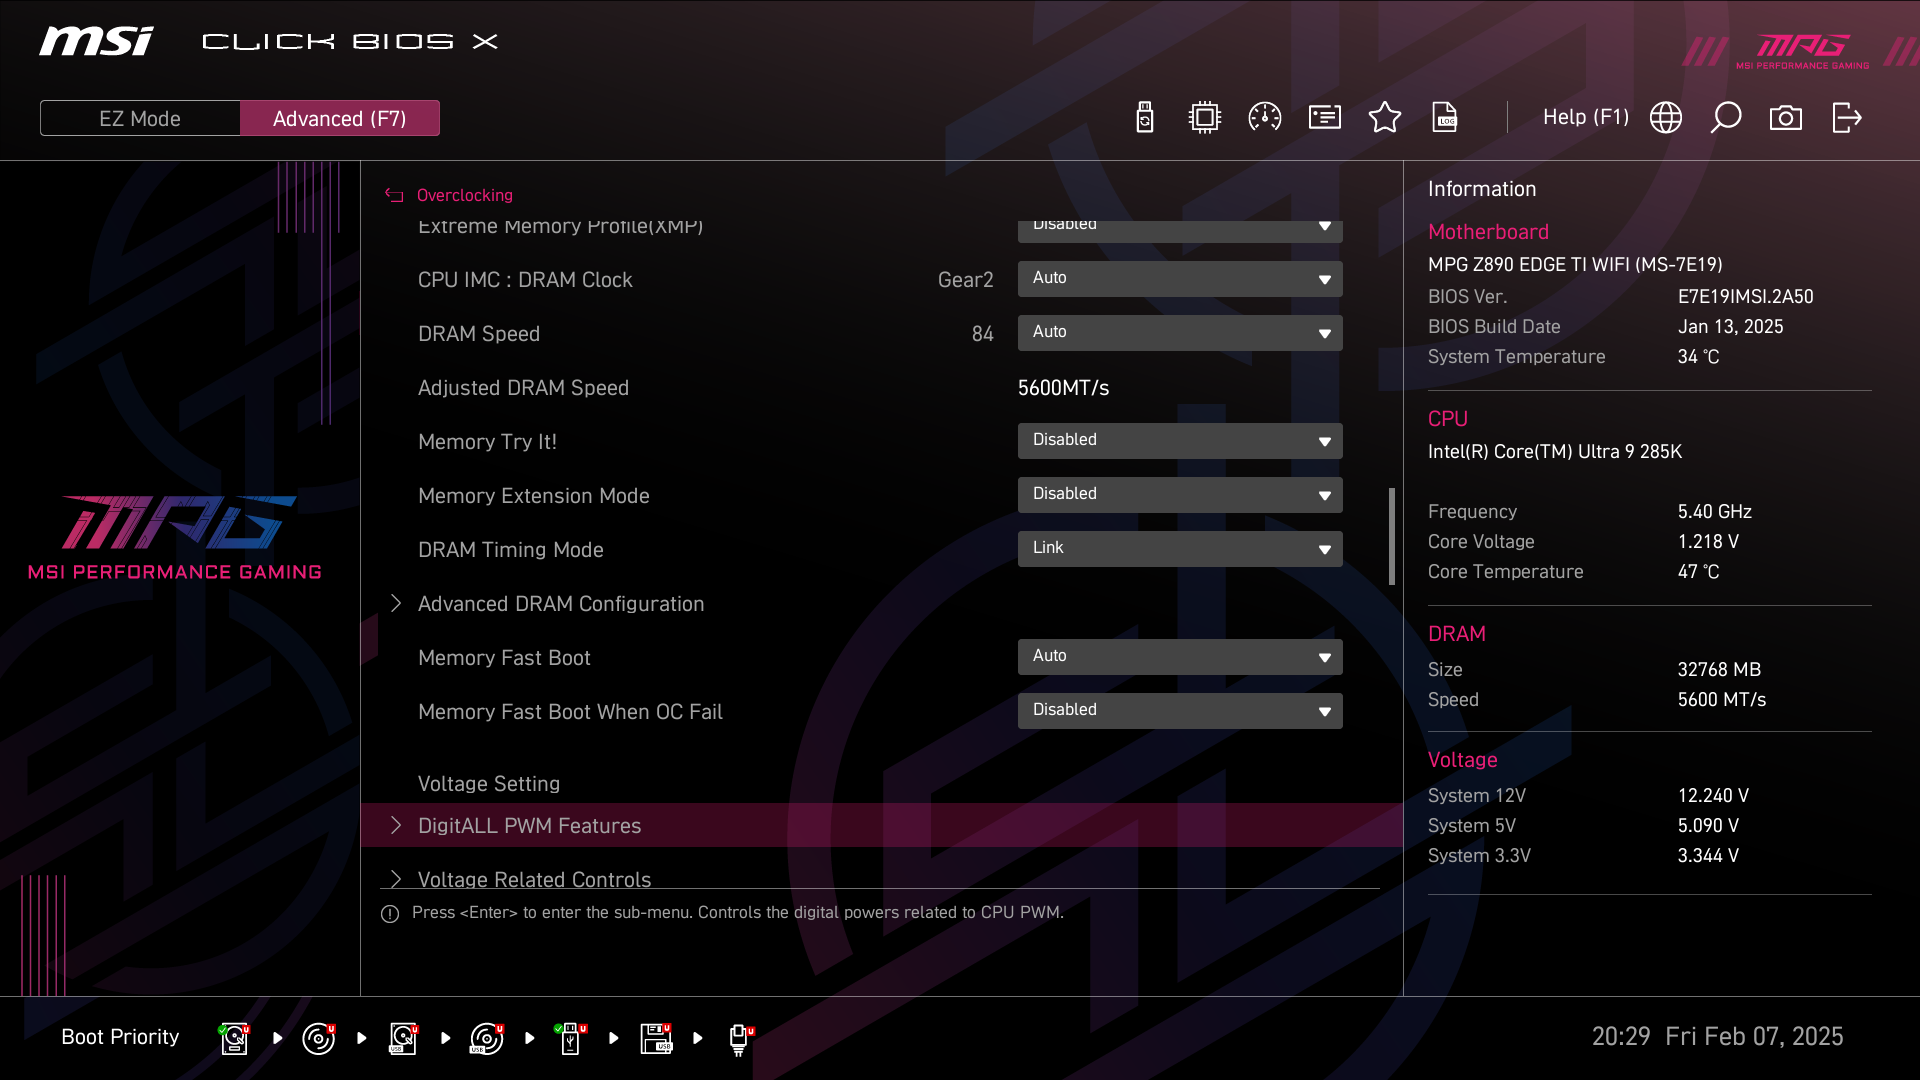Open the Memory Try It! dropdown
The height and width of the screenshot is (1080, 1920).
[x=1180, y=440]
